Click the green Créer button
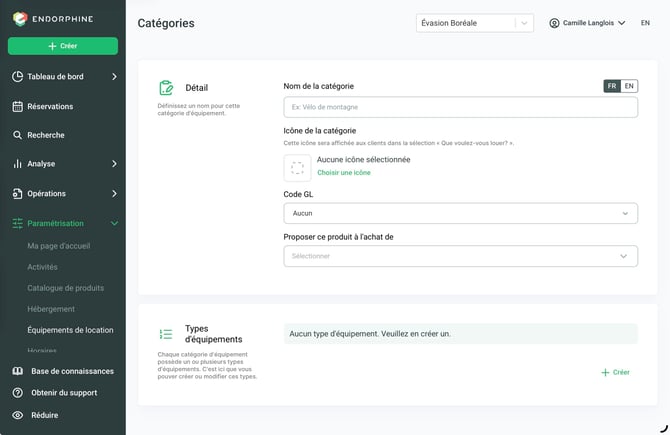 63,46
